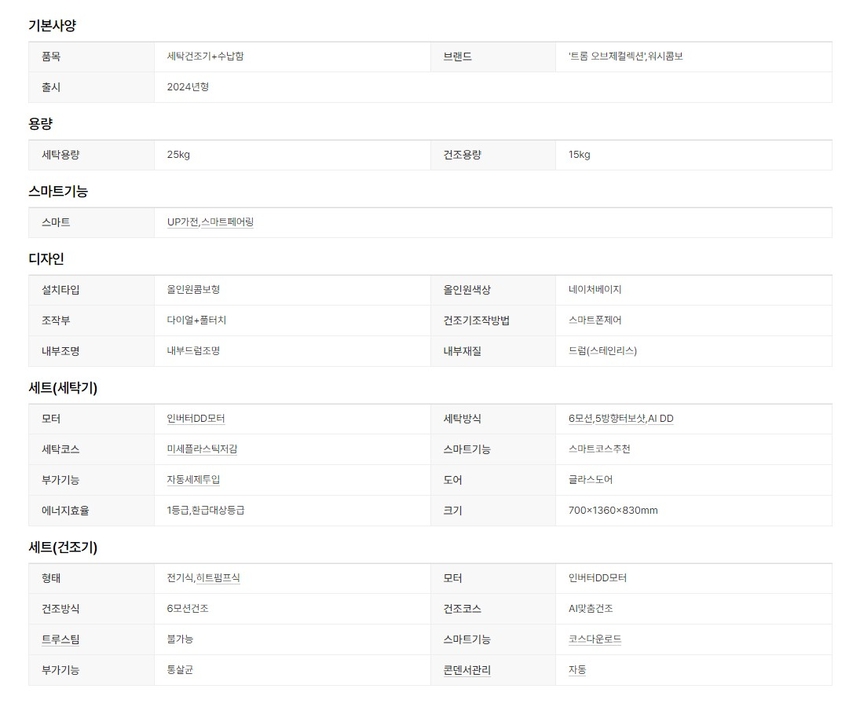Click the 자동세제투입 feature link
Viewport: 860px width, 707px height.
pos(193,480)
